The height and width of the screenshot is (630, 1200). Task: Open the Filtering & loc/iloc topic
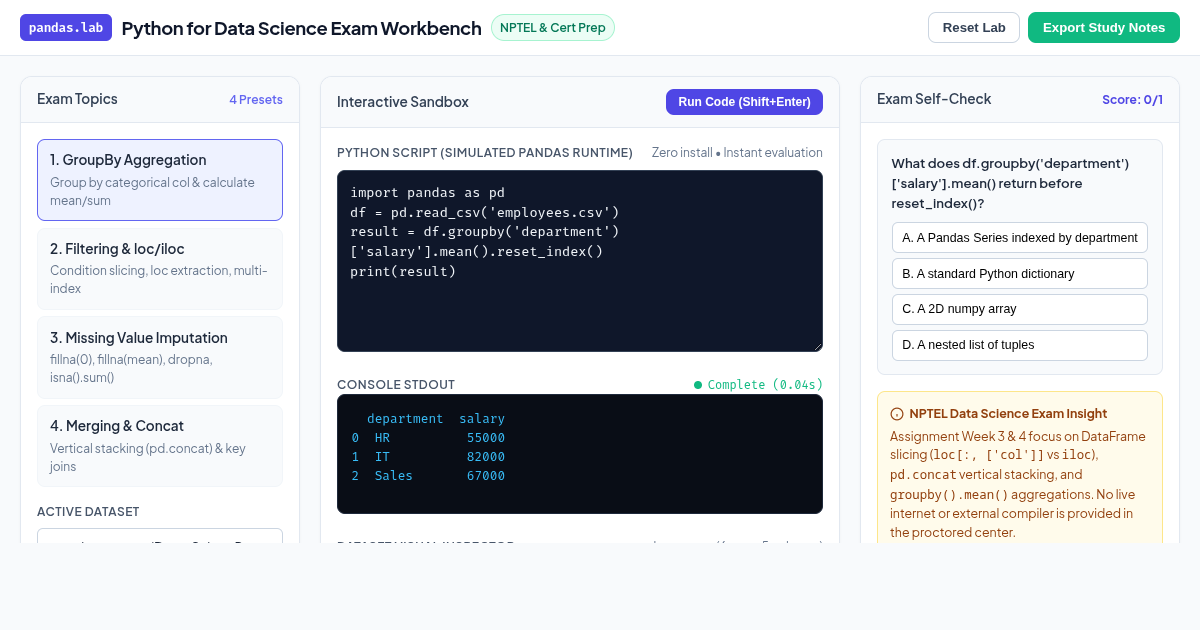[x=160, y=269]
